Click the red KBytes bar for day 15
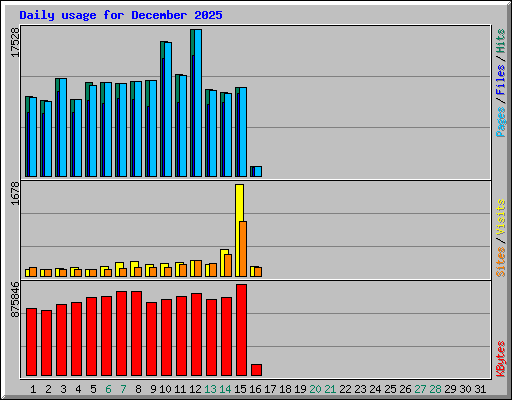This screenshot has height=400, width=512. pyautogui.click(x=241, y=330)
